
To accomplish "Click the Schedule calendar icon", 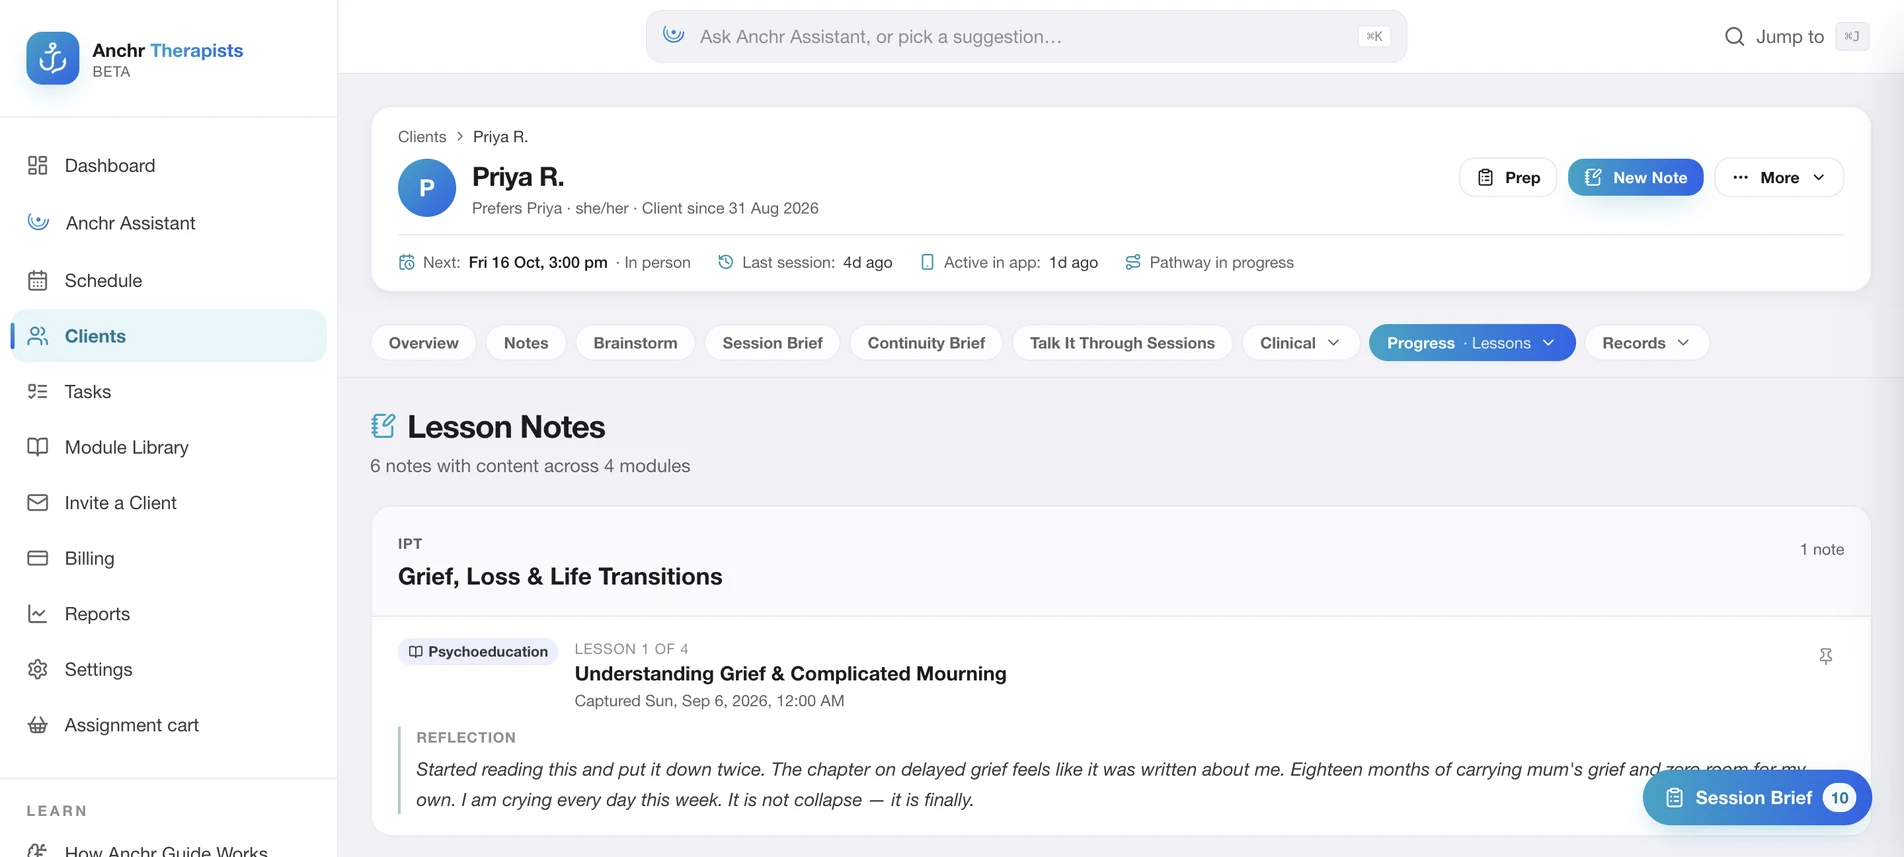I will pos(38,280).
